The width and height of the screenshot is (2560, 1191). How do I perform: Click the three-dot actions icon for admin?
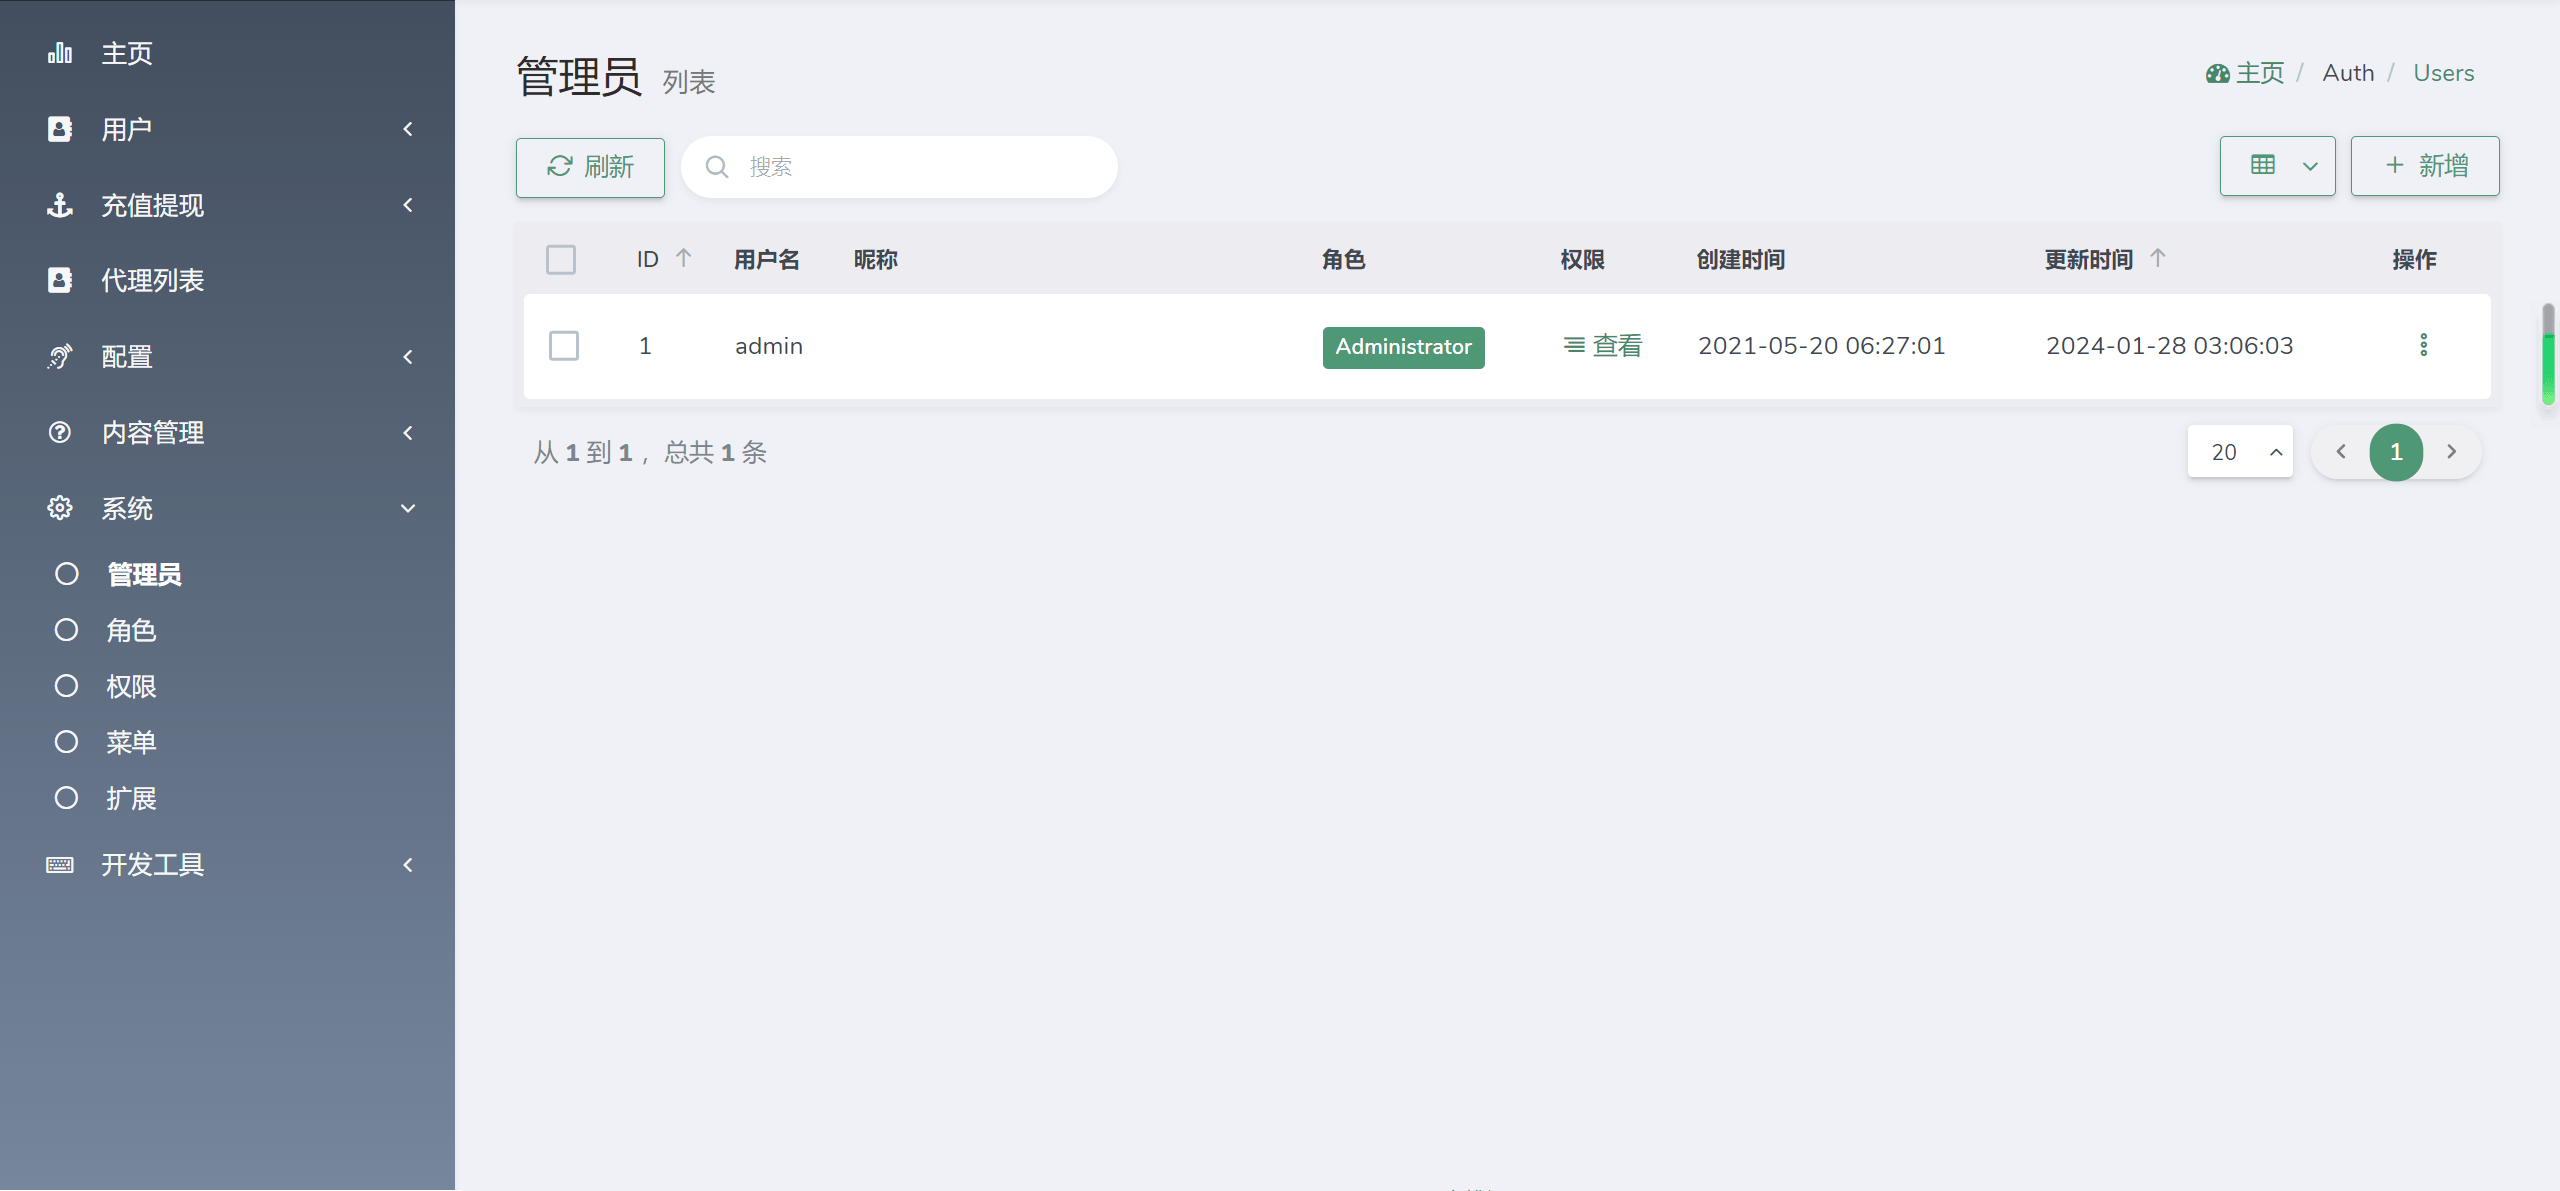click(x=2423, y=345)
